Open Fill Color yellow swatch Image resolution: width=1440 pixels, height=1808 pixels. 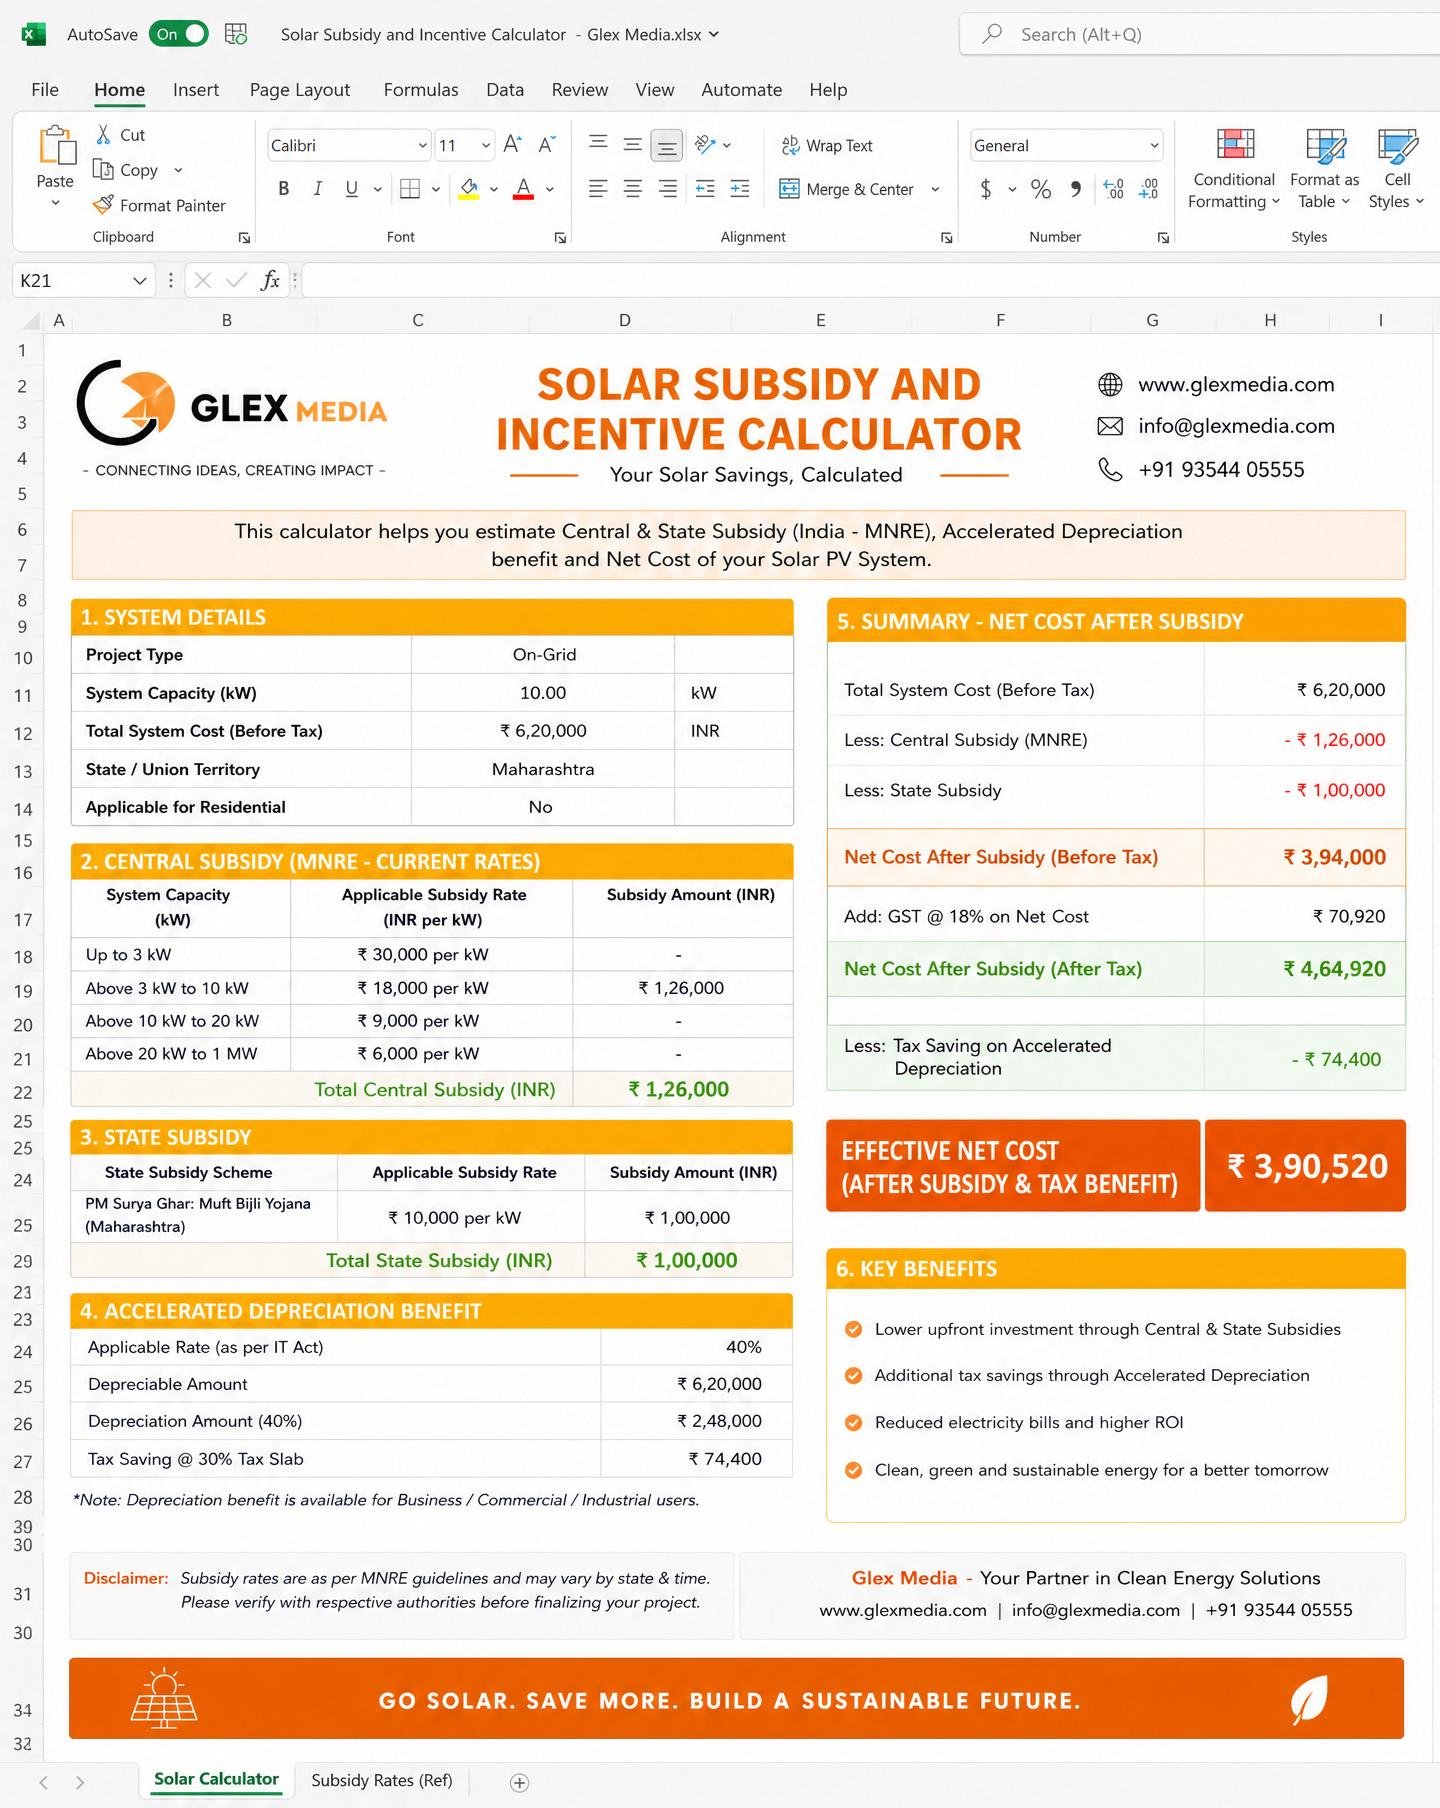click(x=469, y=189)
